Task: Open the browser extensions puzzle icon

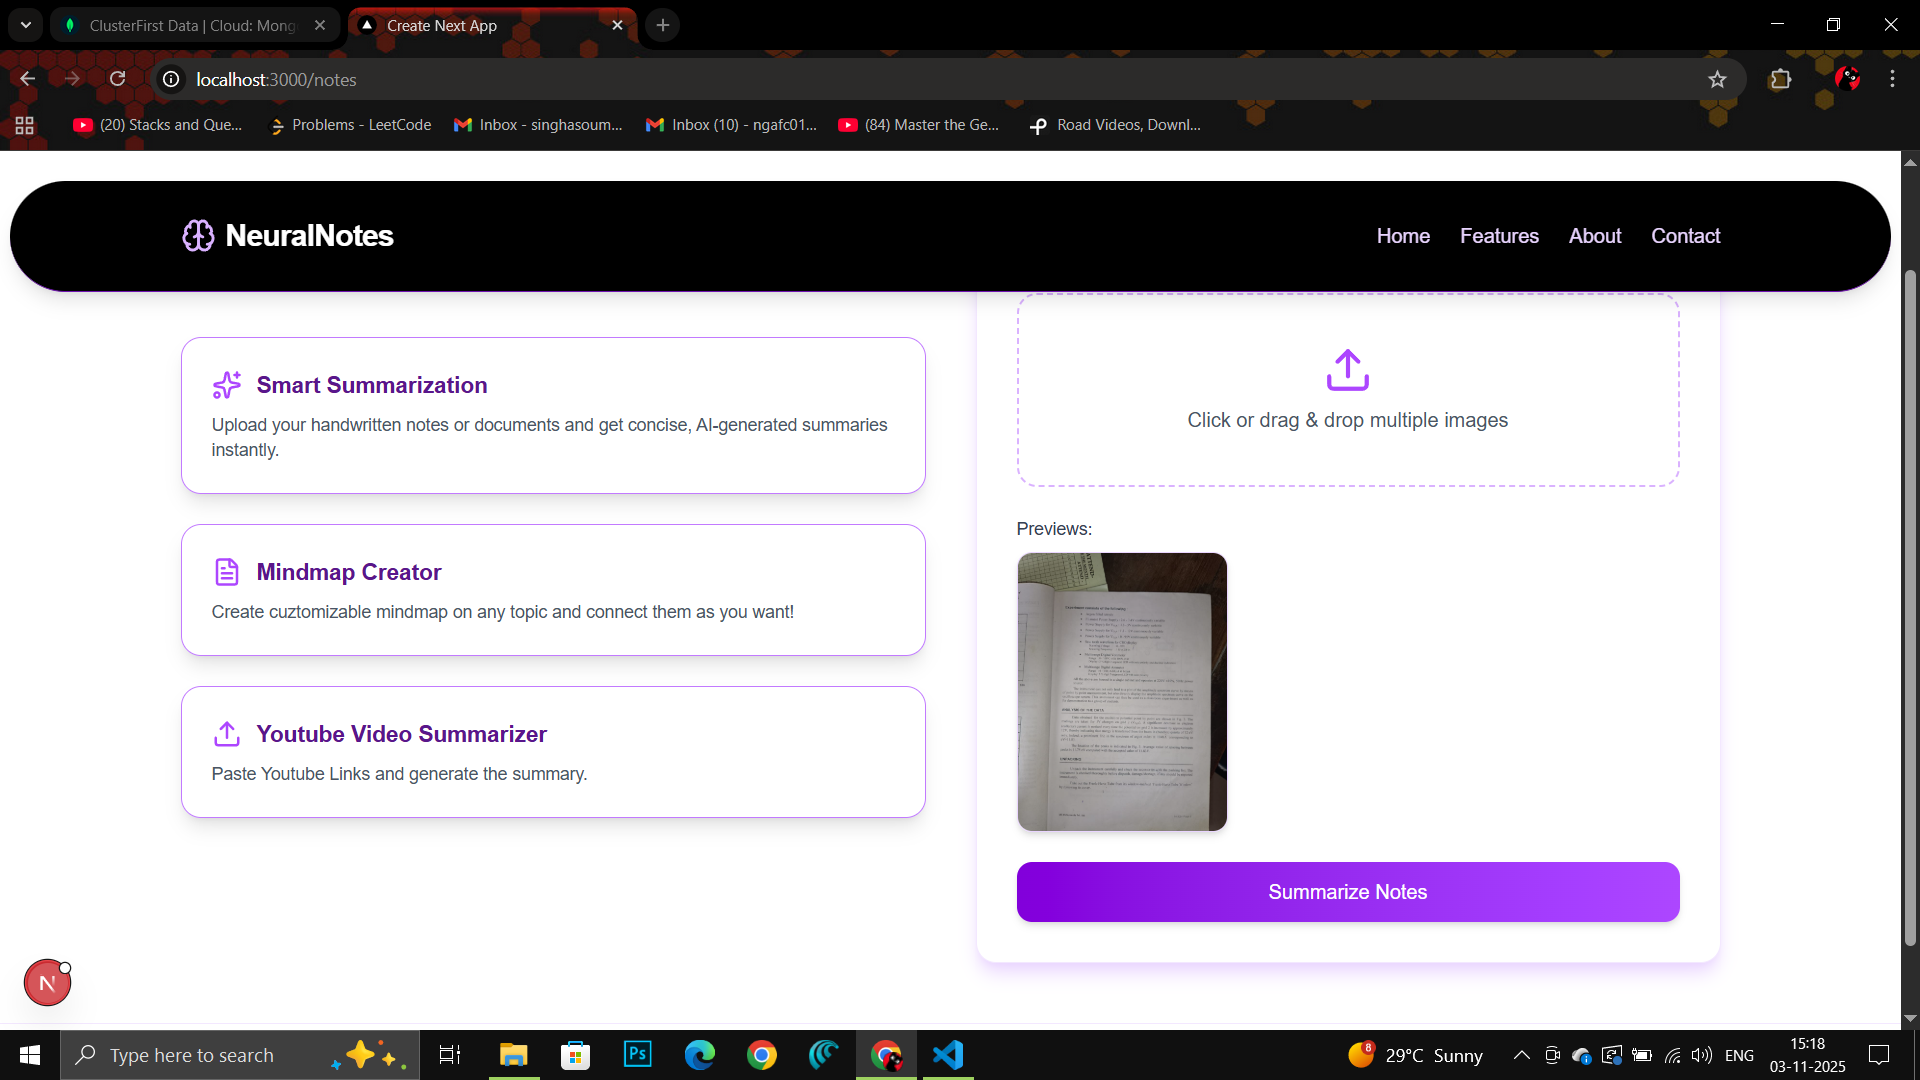Action: tap(1780, 79)
